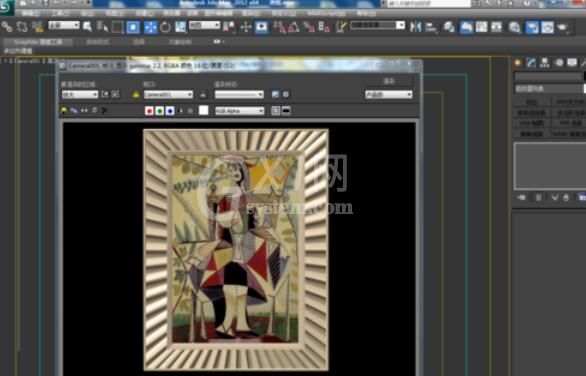Click Rendered Frame Window toolbar icon
586x376 pixels.
(x=547, y=27)
